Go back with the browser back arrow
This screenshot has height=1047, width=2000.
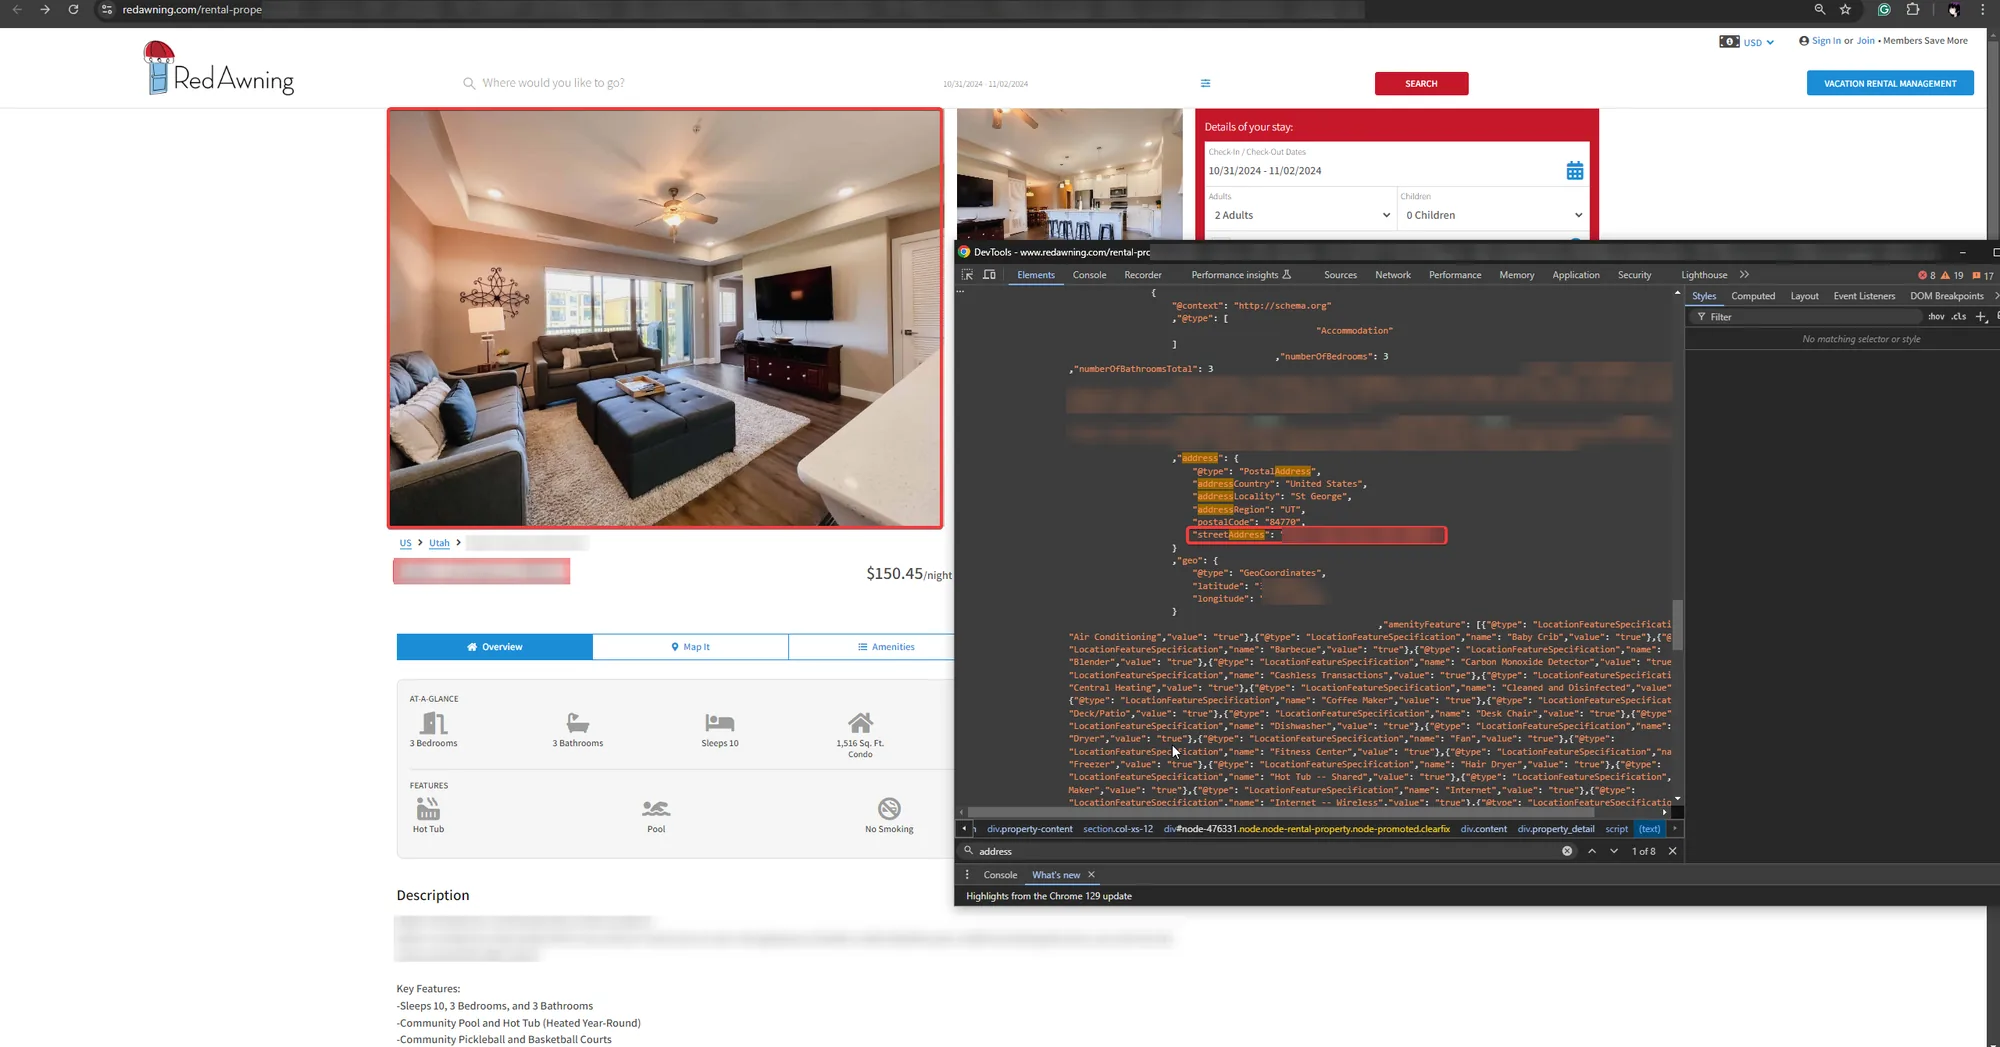click(17, 9)
